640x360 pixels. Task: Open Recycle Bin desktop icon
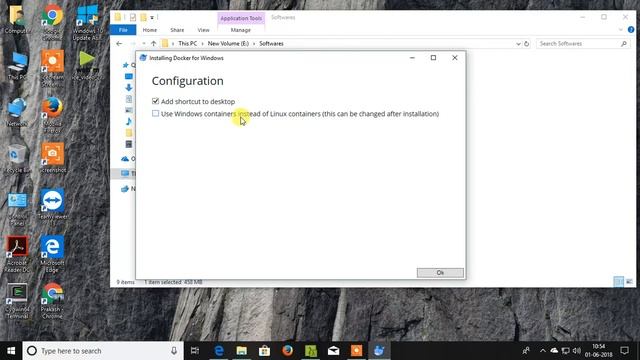click(17, 159)
